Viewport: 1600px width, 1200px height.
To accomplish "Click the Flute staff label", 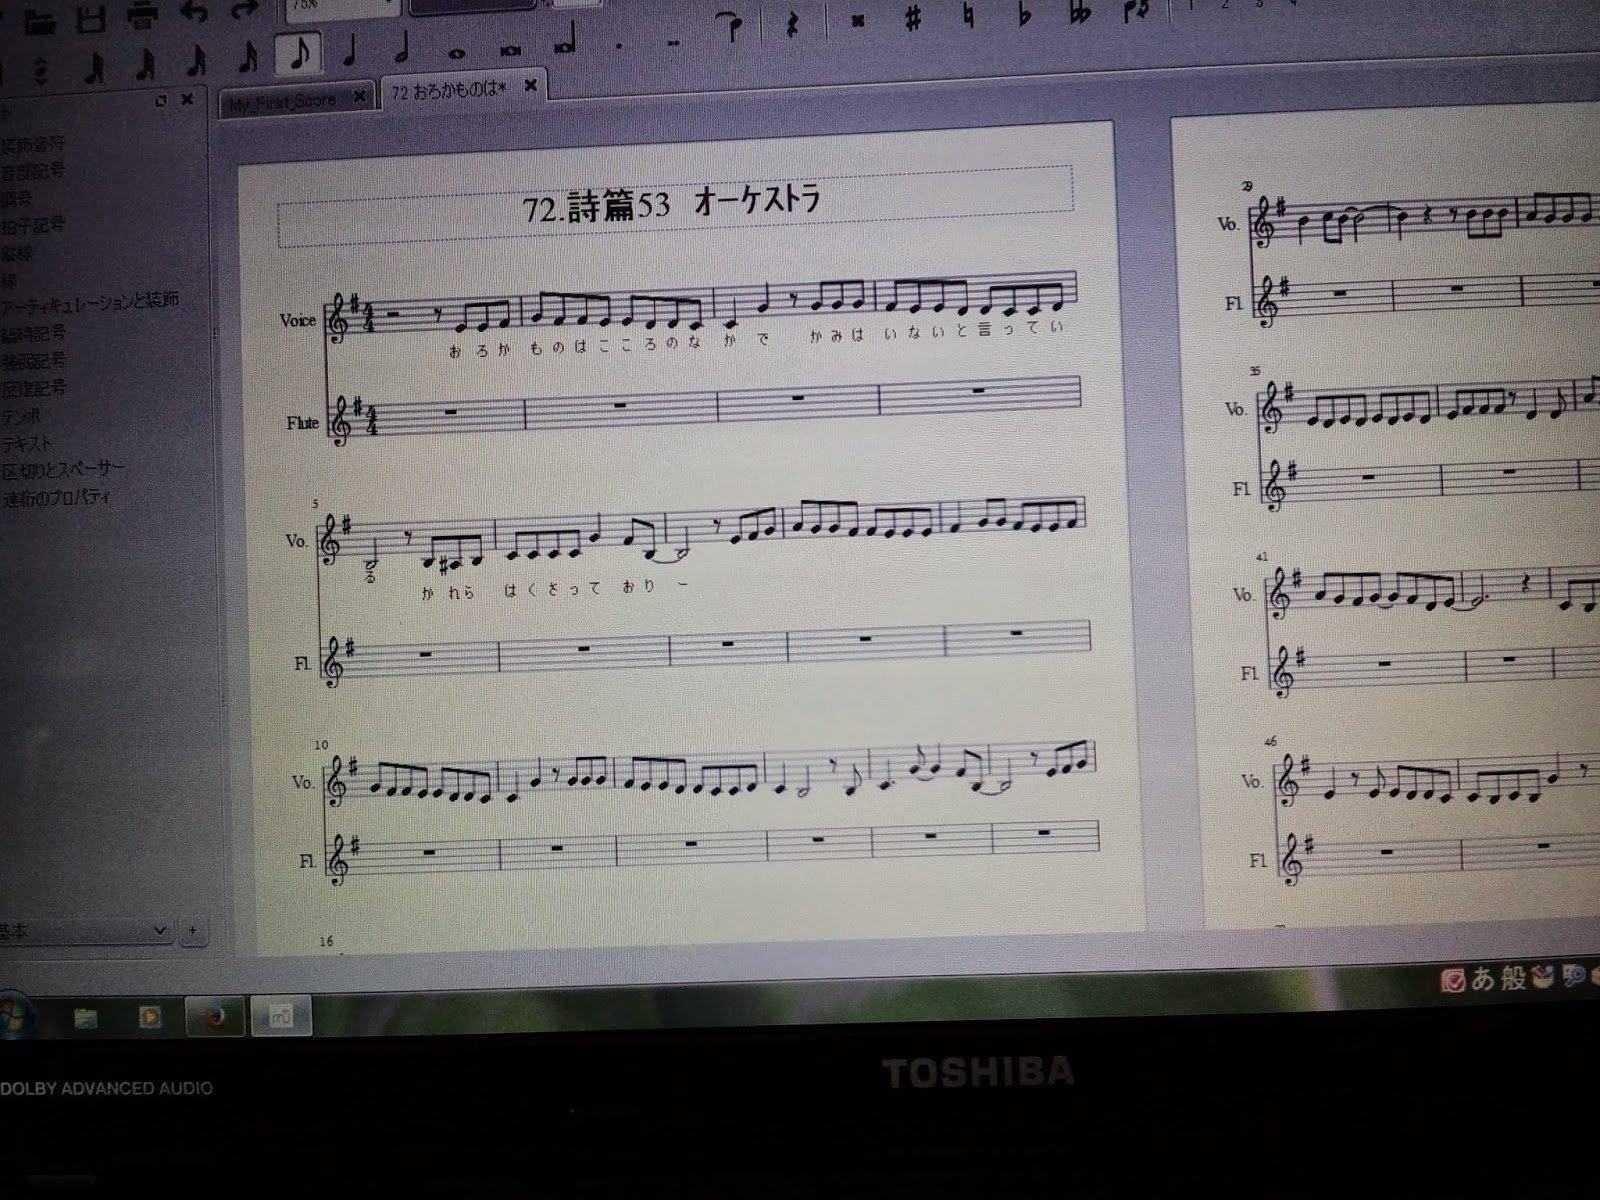I will tap(302, 423).
